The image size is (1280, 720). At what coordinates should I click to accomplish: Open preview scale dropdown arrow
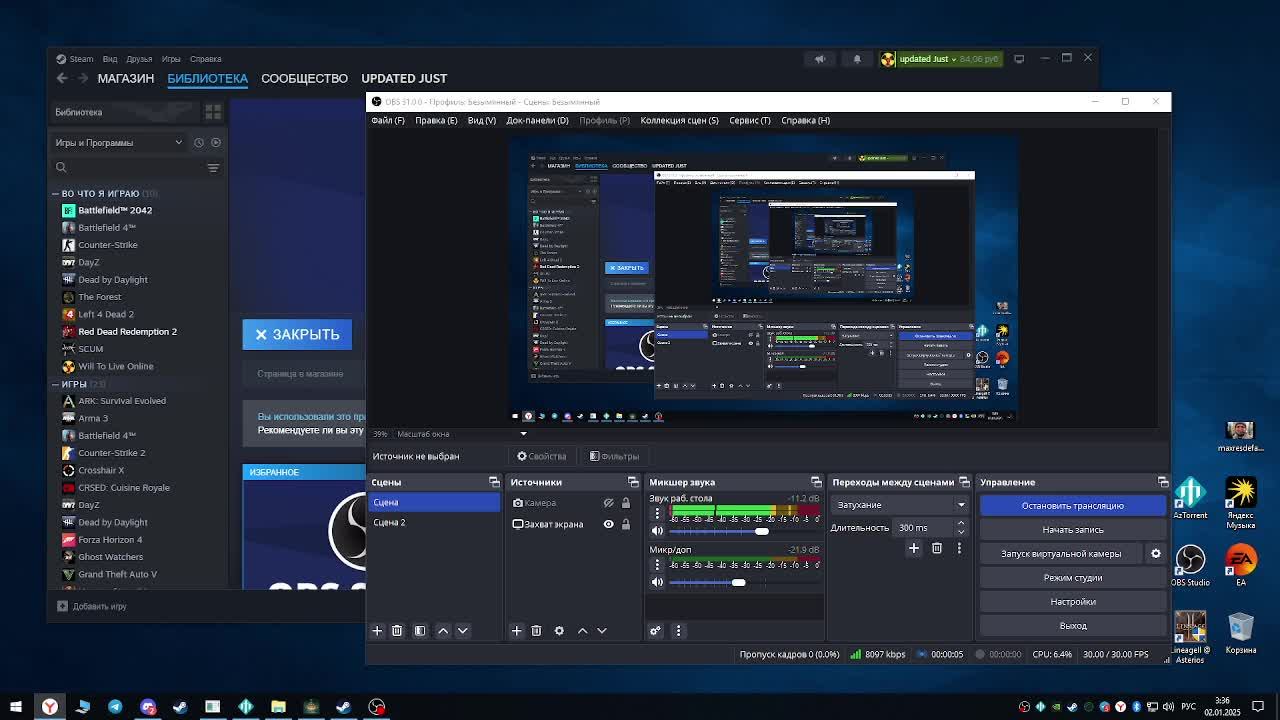tap(523, 434)
